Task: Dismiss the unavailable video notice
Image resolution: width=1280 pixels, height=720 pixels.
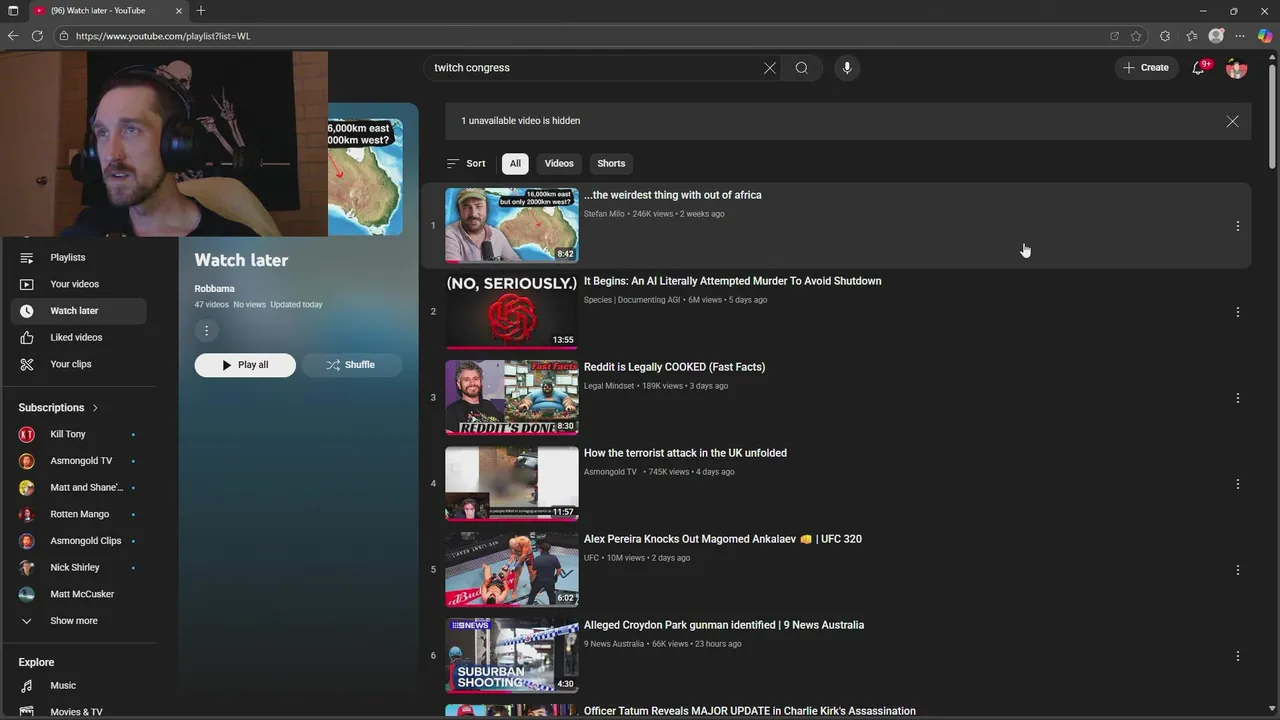Action: pyautogui.click(x=1232, y=121)
